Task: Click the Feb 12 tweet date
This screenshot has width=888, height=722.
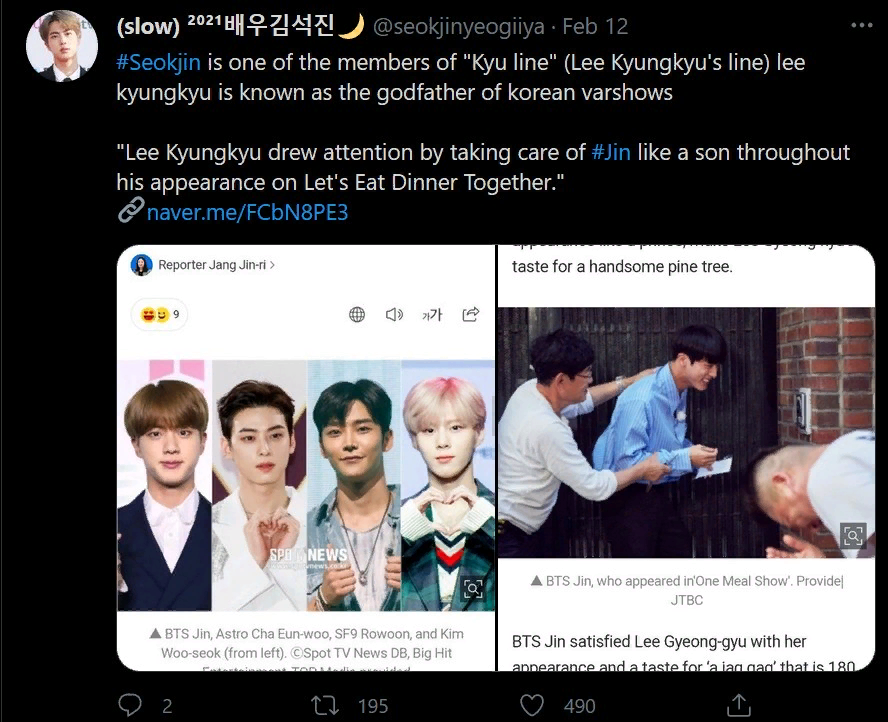Action: [x=595, y=27]
